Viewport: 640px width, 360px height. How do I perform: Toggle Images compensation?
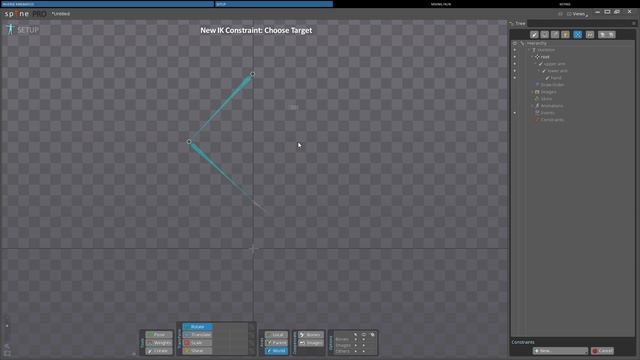311,343
